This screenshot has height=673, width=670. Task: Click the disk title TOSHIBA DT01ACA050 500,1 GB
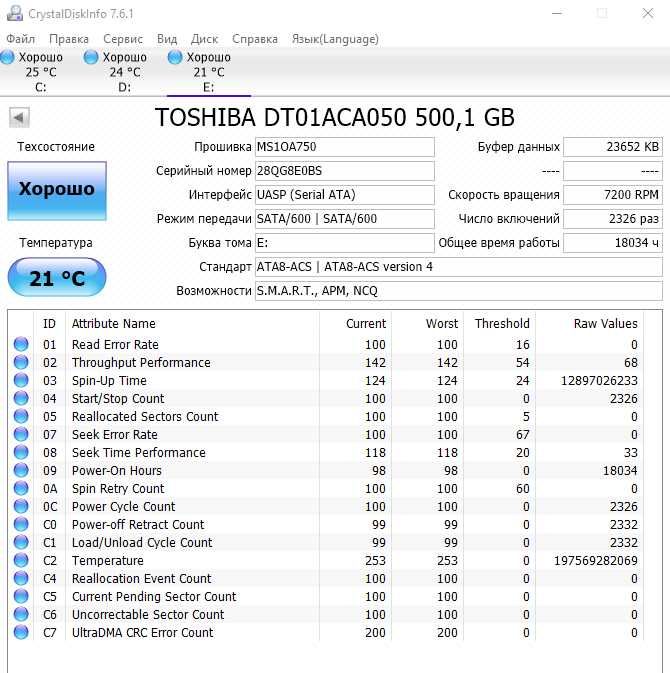pos(335,117)
